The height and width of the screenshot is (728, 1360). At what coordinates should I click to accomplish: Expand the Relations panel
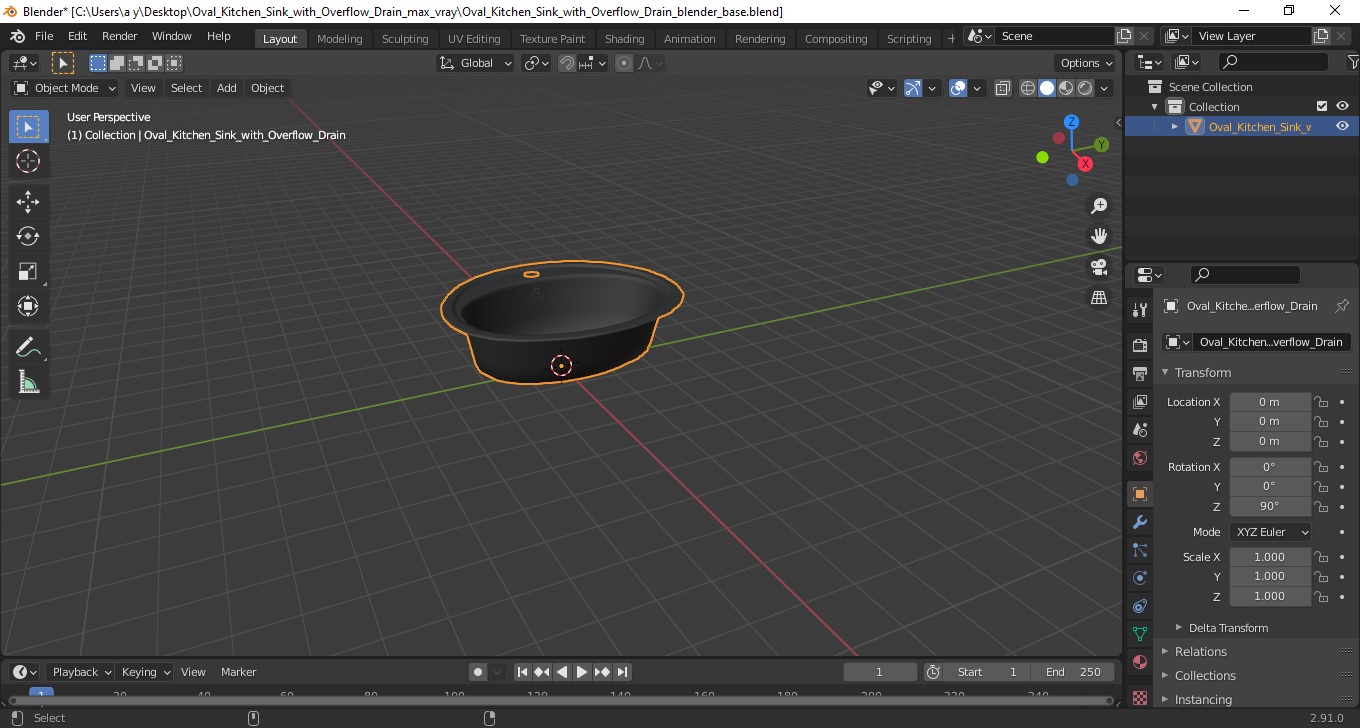click(x=1201, y=651)
